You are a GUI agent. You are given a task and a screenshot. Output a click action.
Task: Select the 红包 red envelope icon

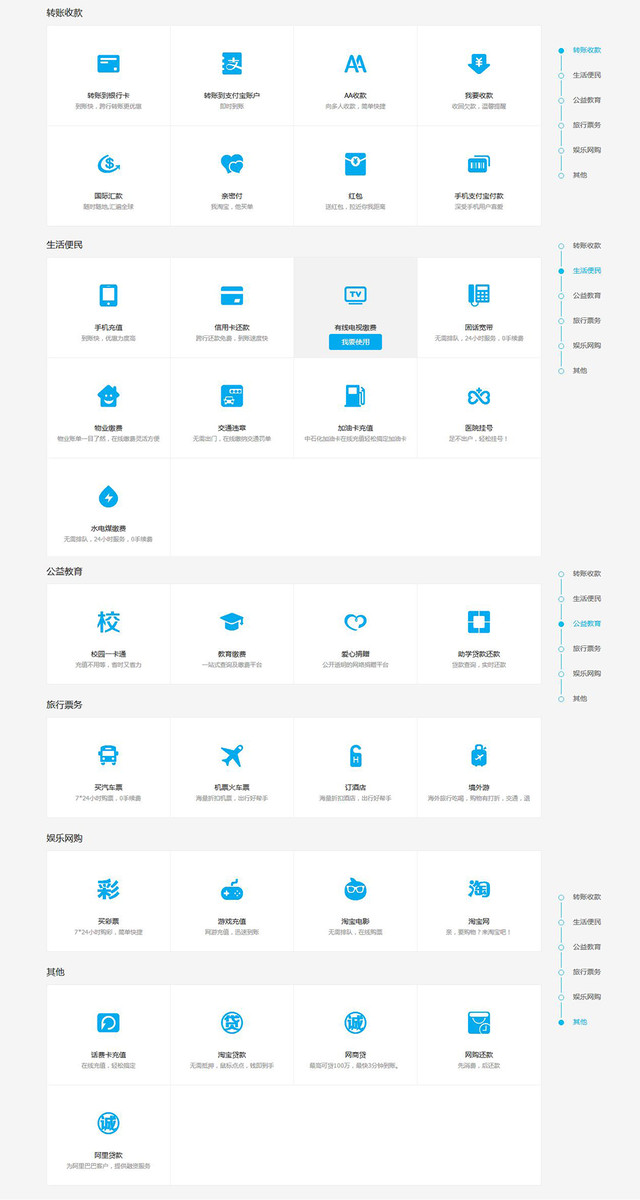355,164
